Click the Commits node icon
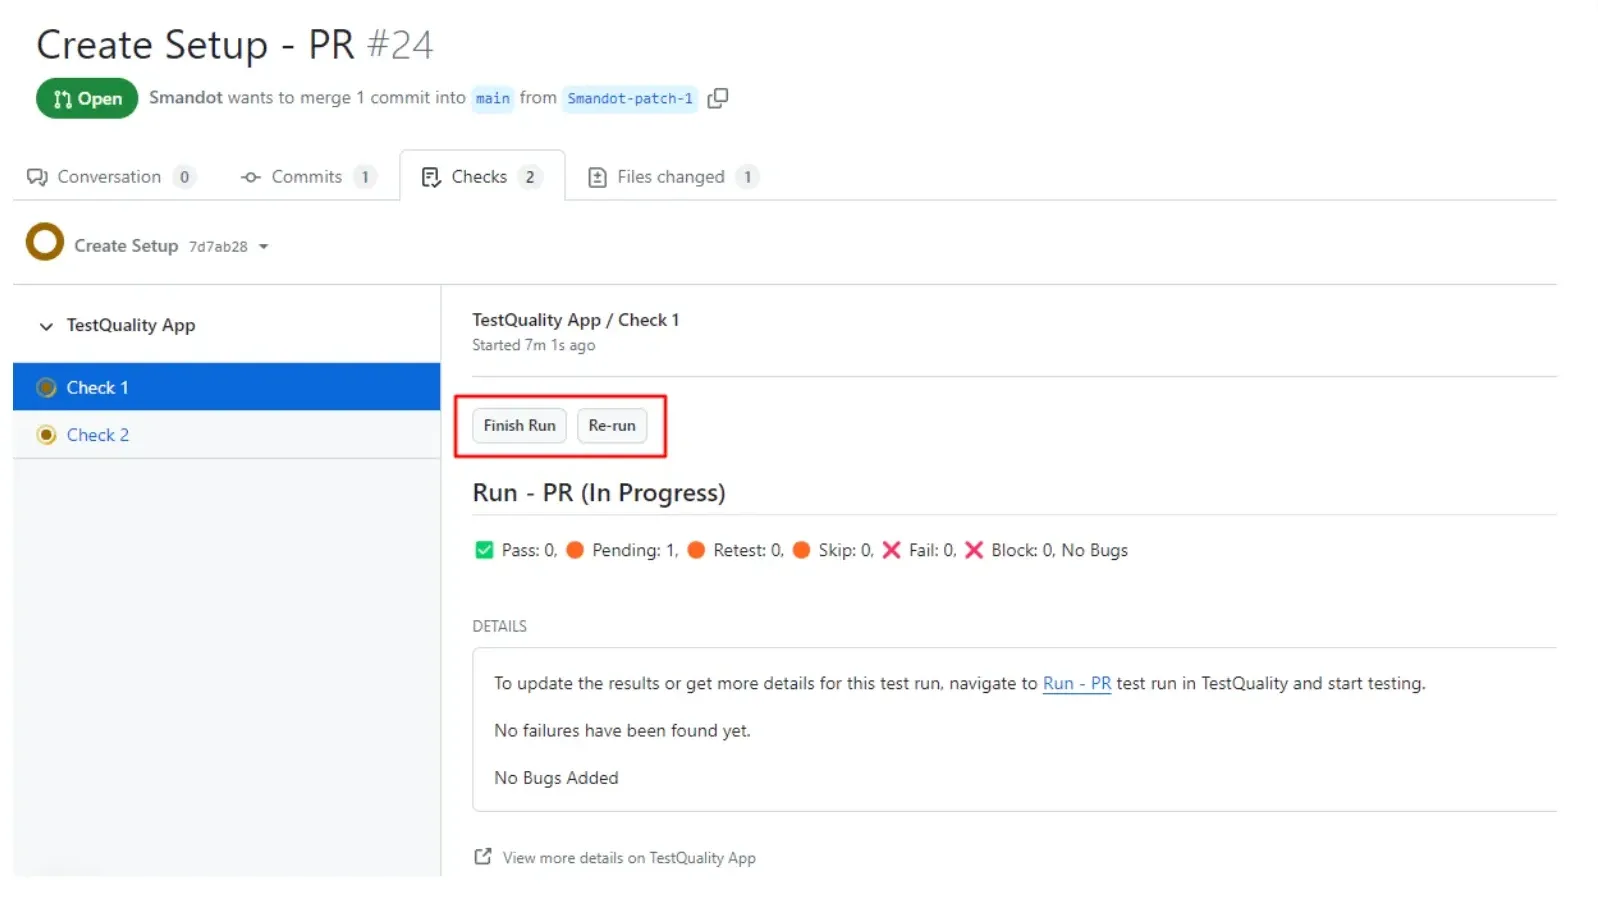Screen dimensions: 1598x898 pyautogui.click(x=251, y=177)
